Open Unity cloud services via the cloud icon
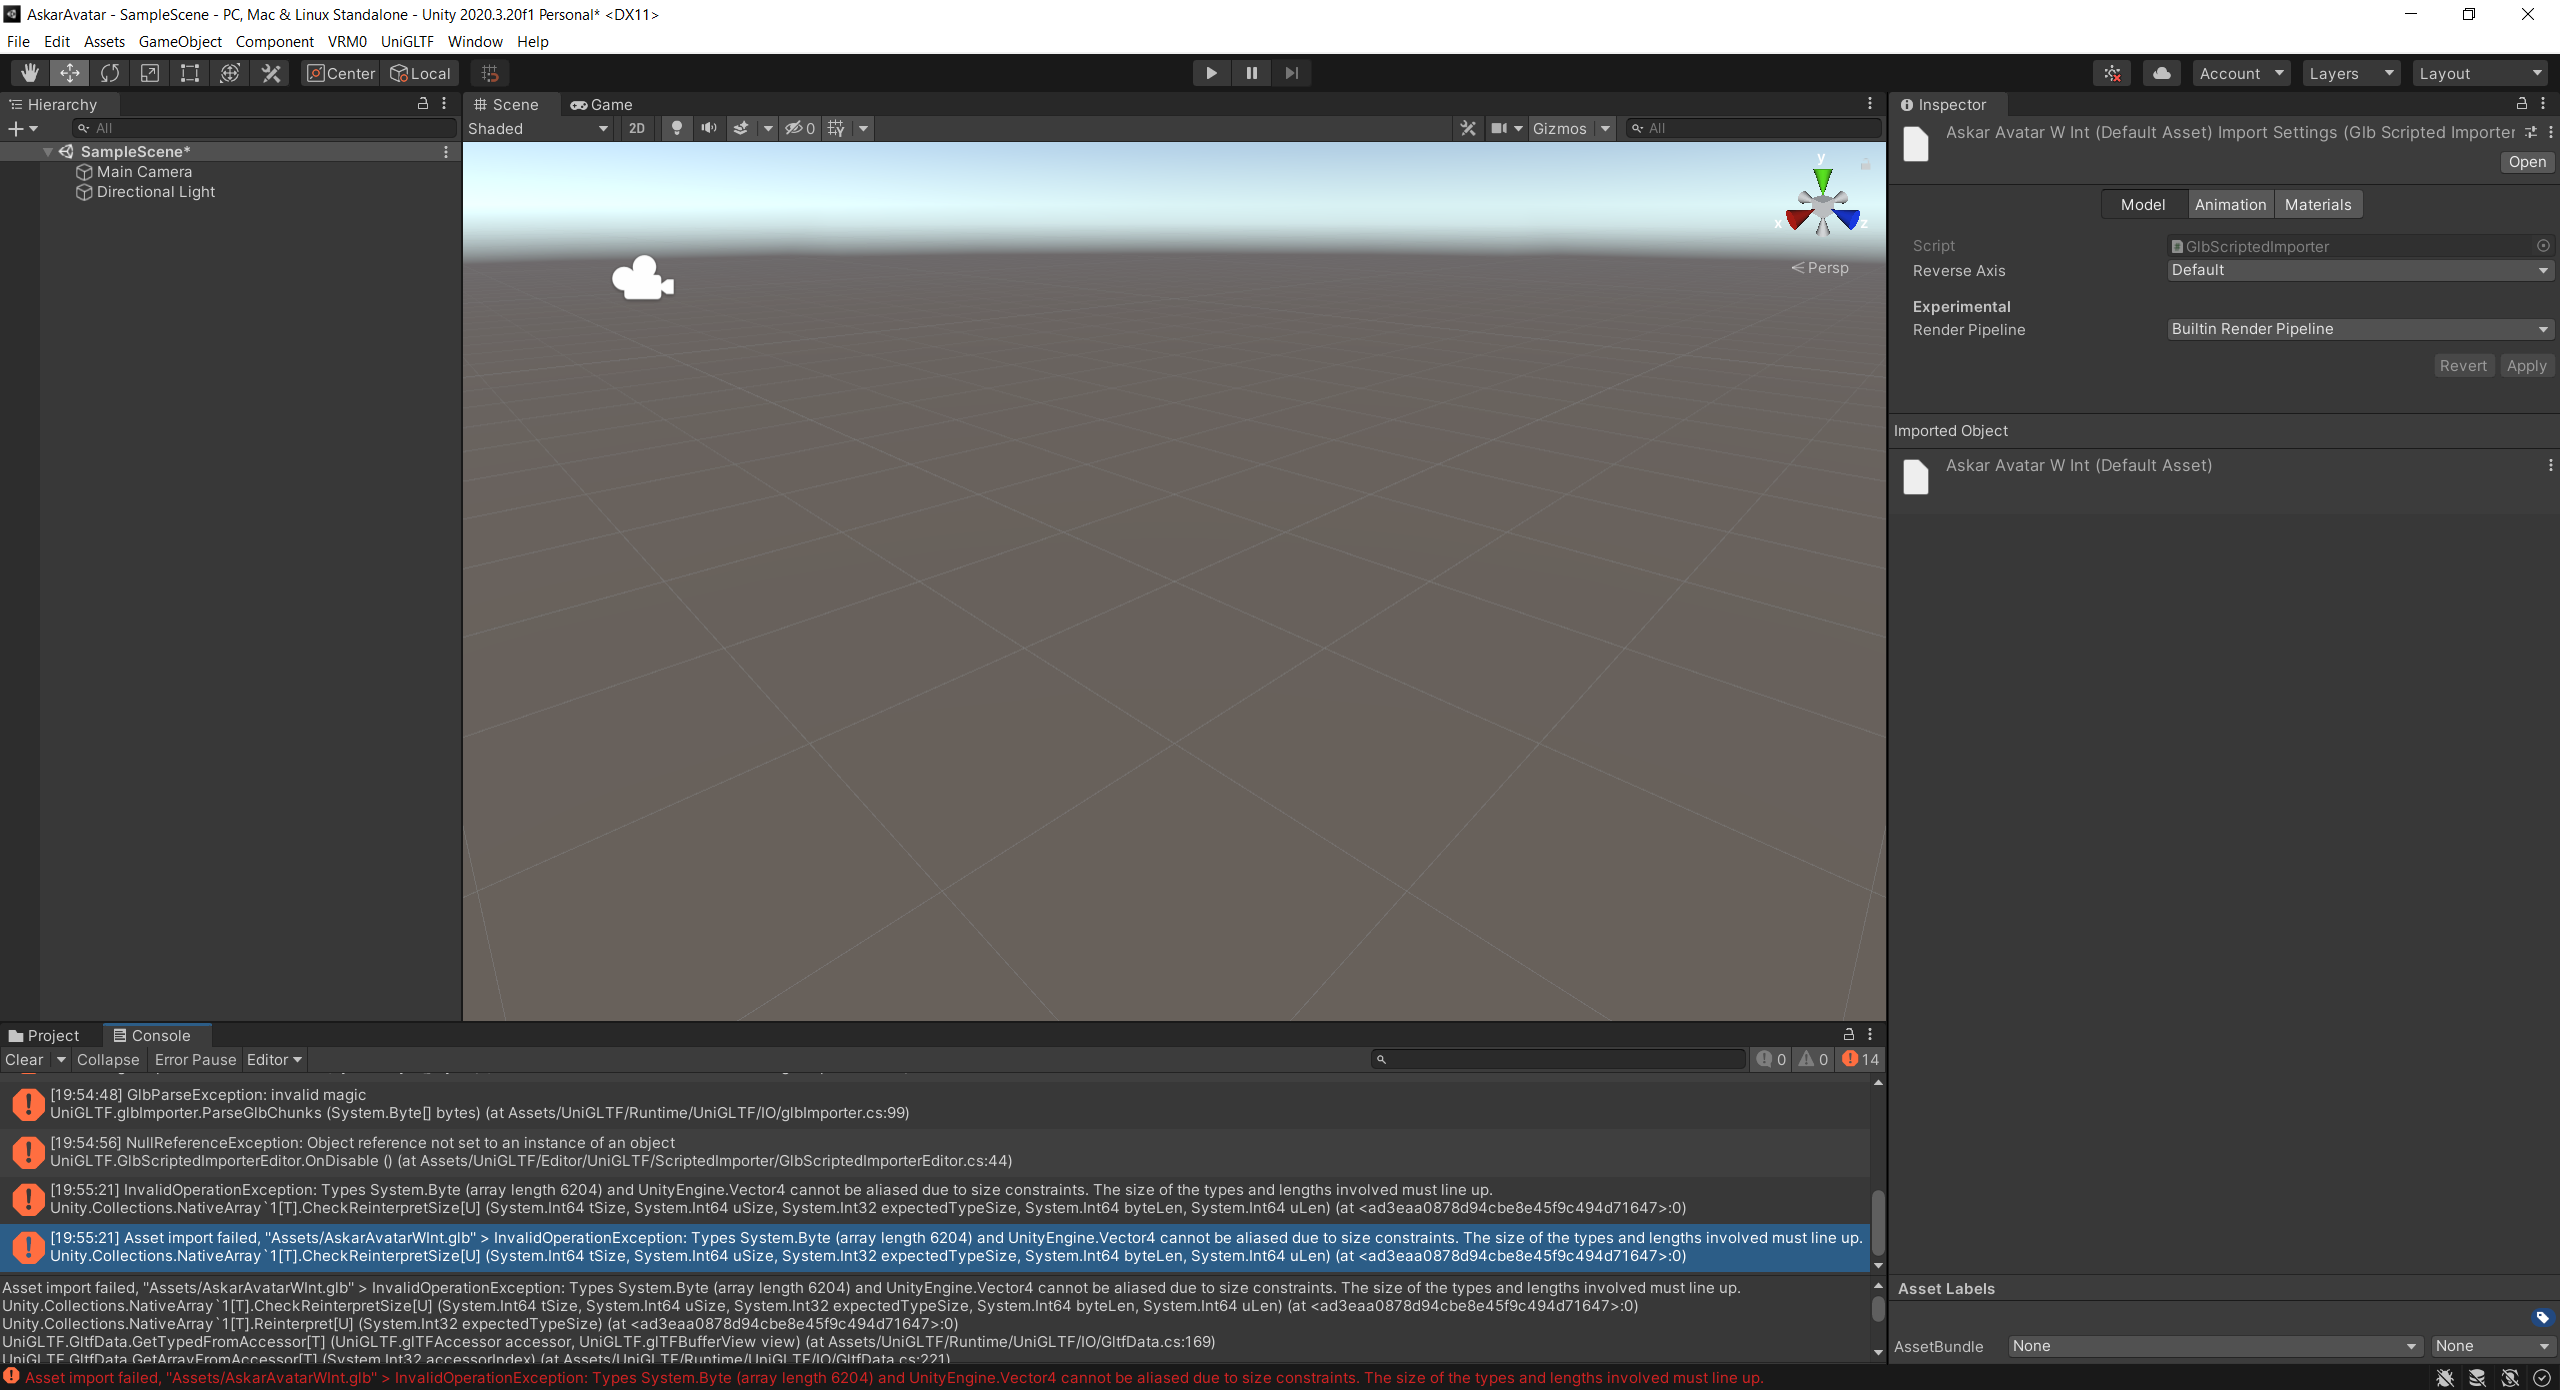Image resolution: width=2560 pixels, height=1390 pixels. click(x=2161, y=72)
